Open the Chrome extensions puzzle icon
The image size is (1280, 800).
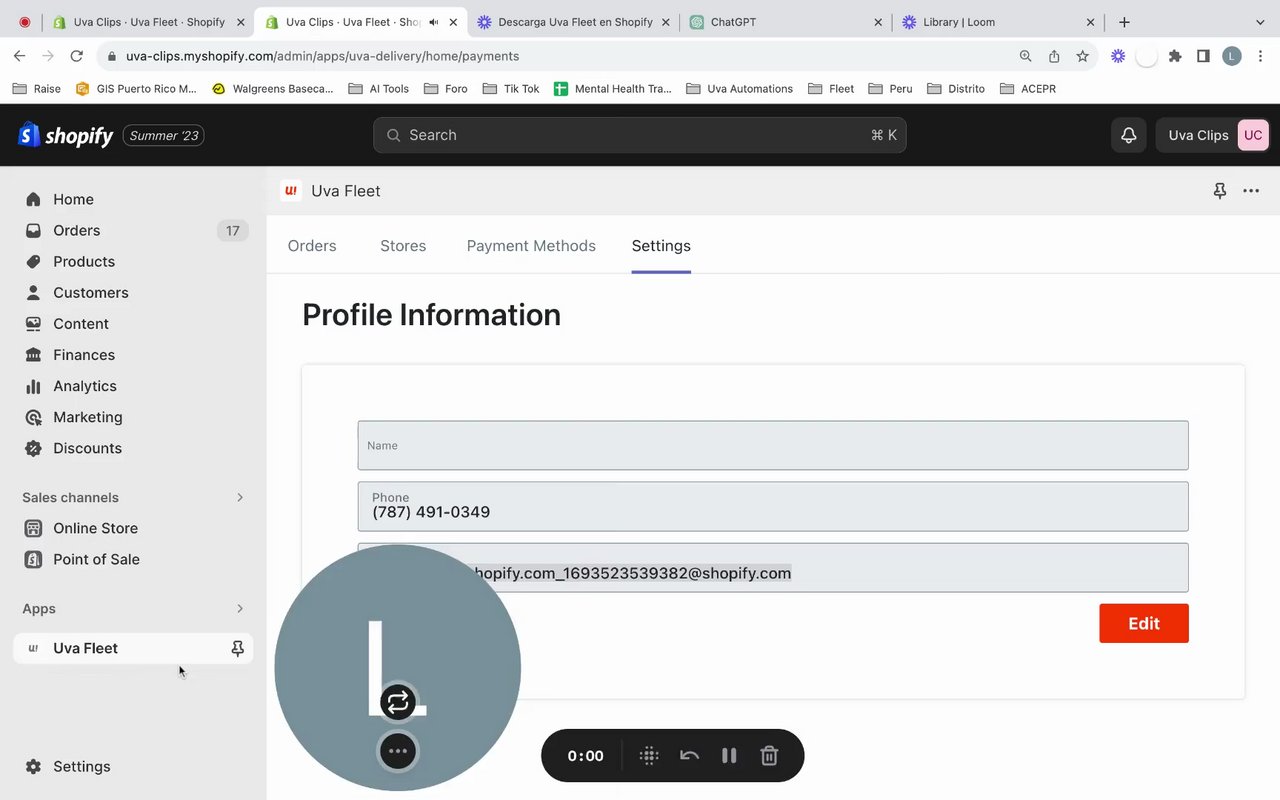coord(1175,56)
